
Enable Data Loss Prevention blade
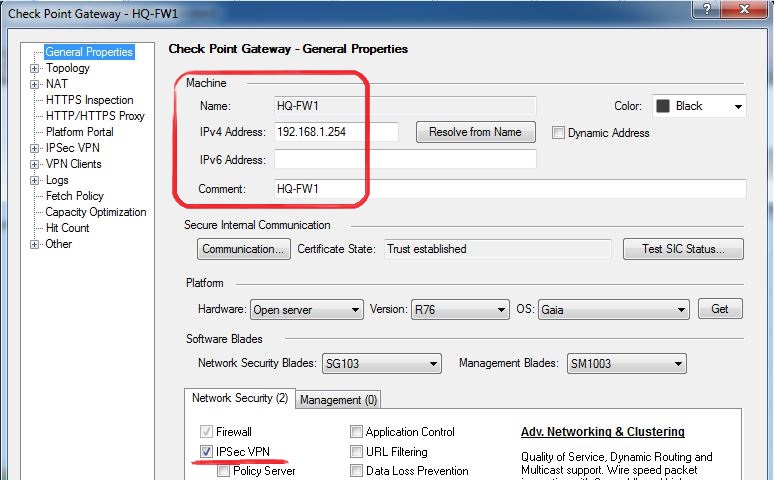(x=356, y=471)
